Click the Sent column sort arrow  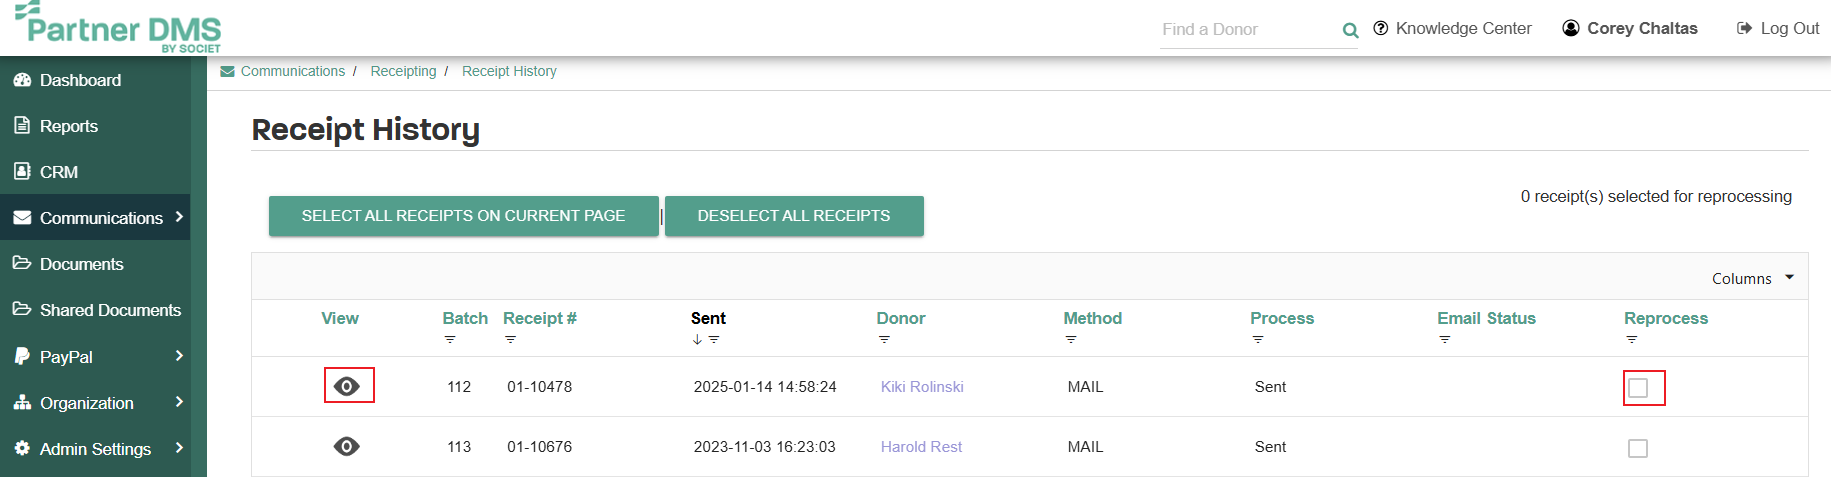point(697,340)
